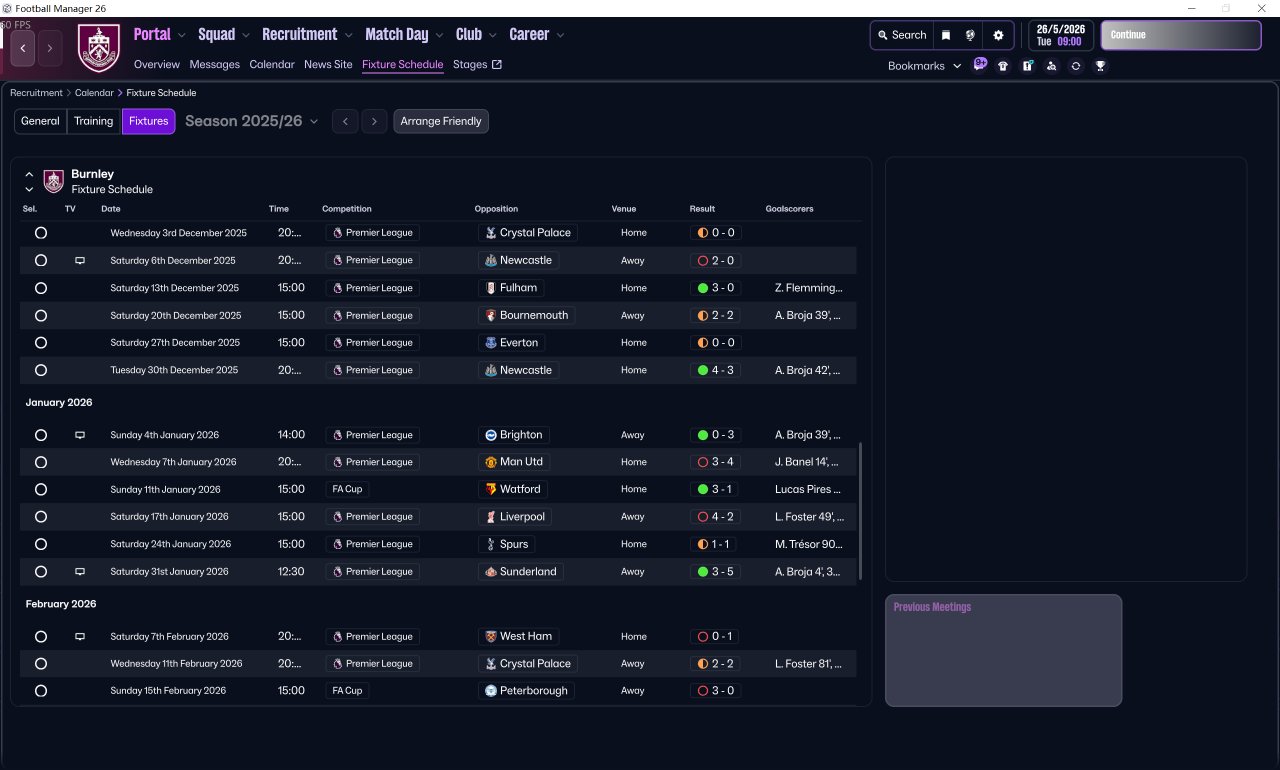Switch to the Training tab

[x=94, y=121]
